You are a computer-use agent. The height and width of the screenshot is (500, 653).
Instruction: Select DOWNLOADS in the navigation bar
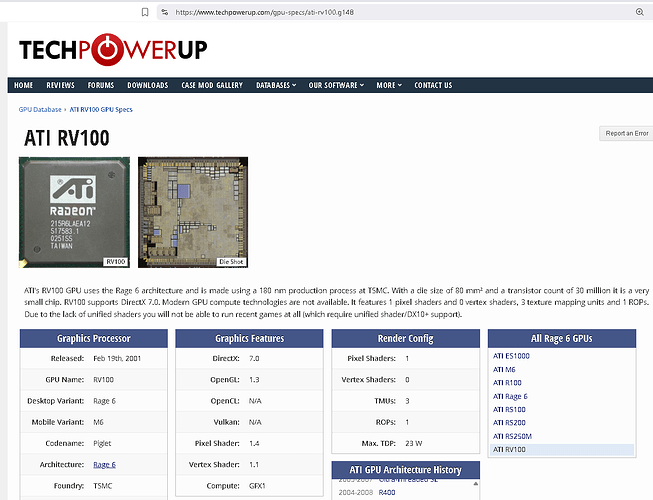(x=148, y=85)
